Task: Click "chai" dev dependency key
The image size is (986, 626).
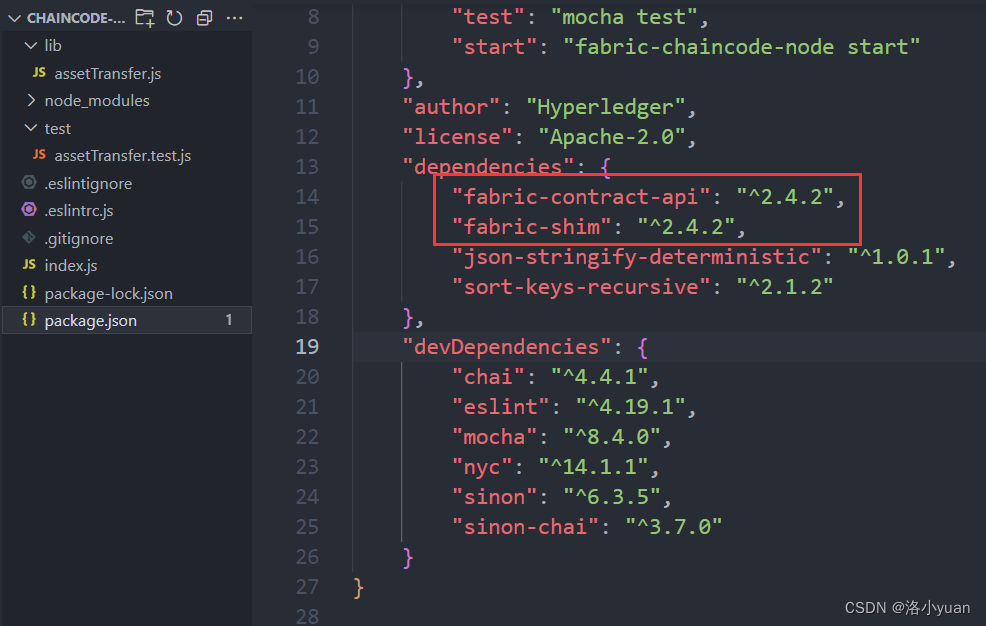Action: [489, 377]
